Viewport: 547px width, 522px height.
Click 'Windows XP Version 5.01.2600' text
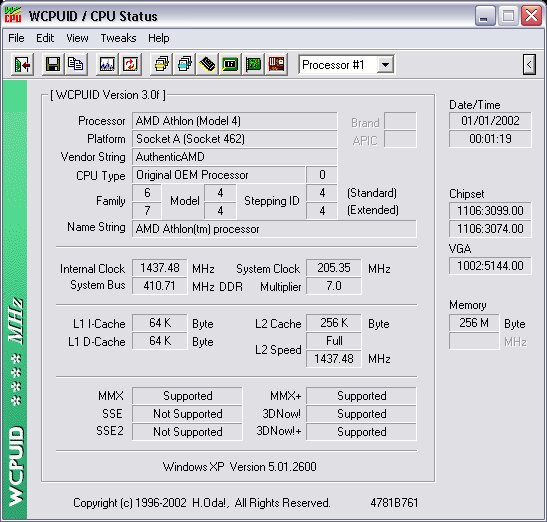pos(240,467)
